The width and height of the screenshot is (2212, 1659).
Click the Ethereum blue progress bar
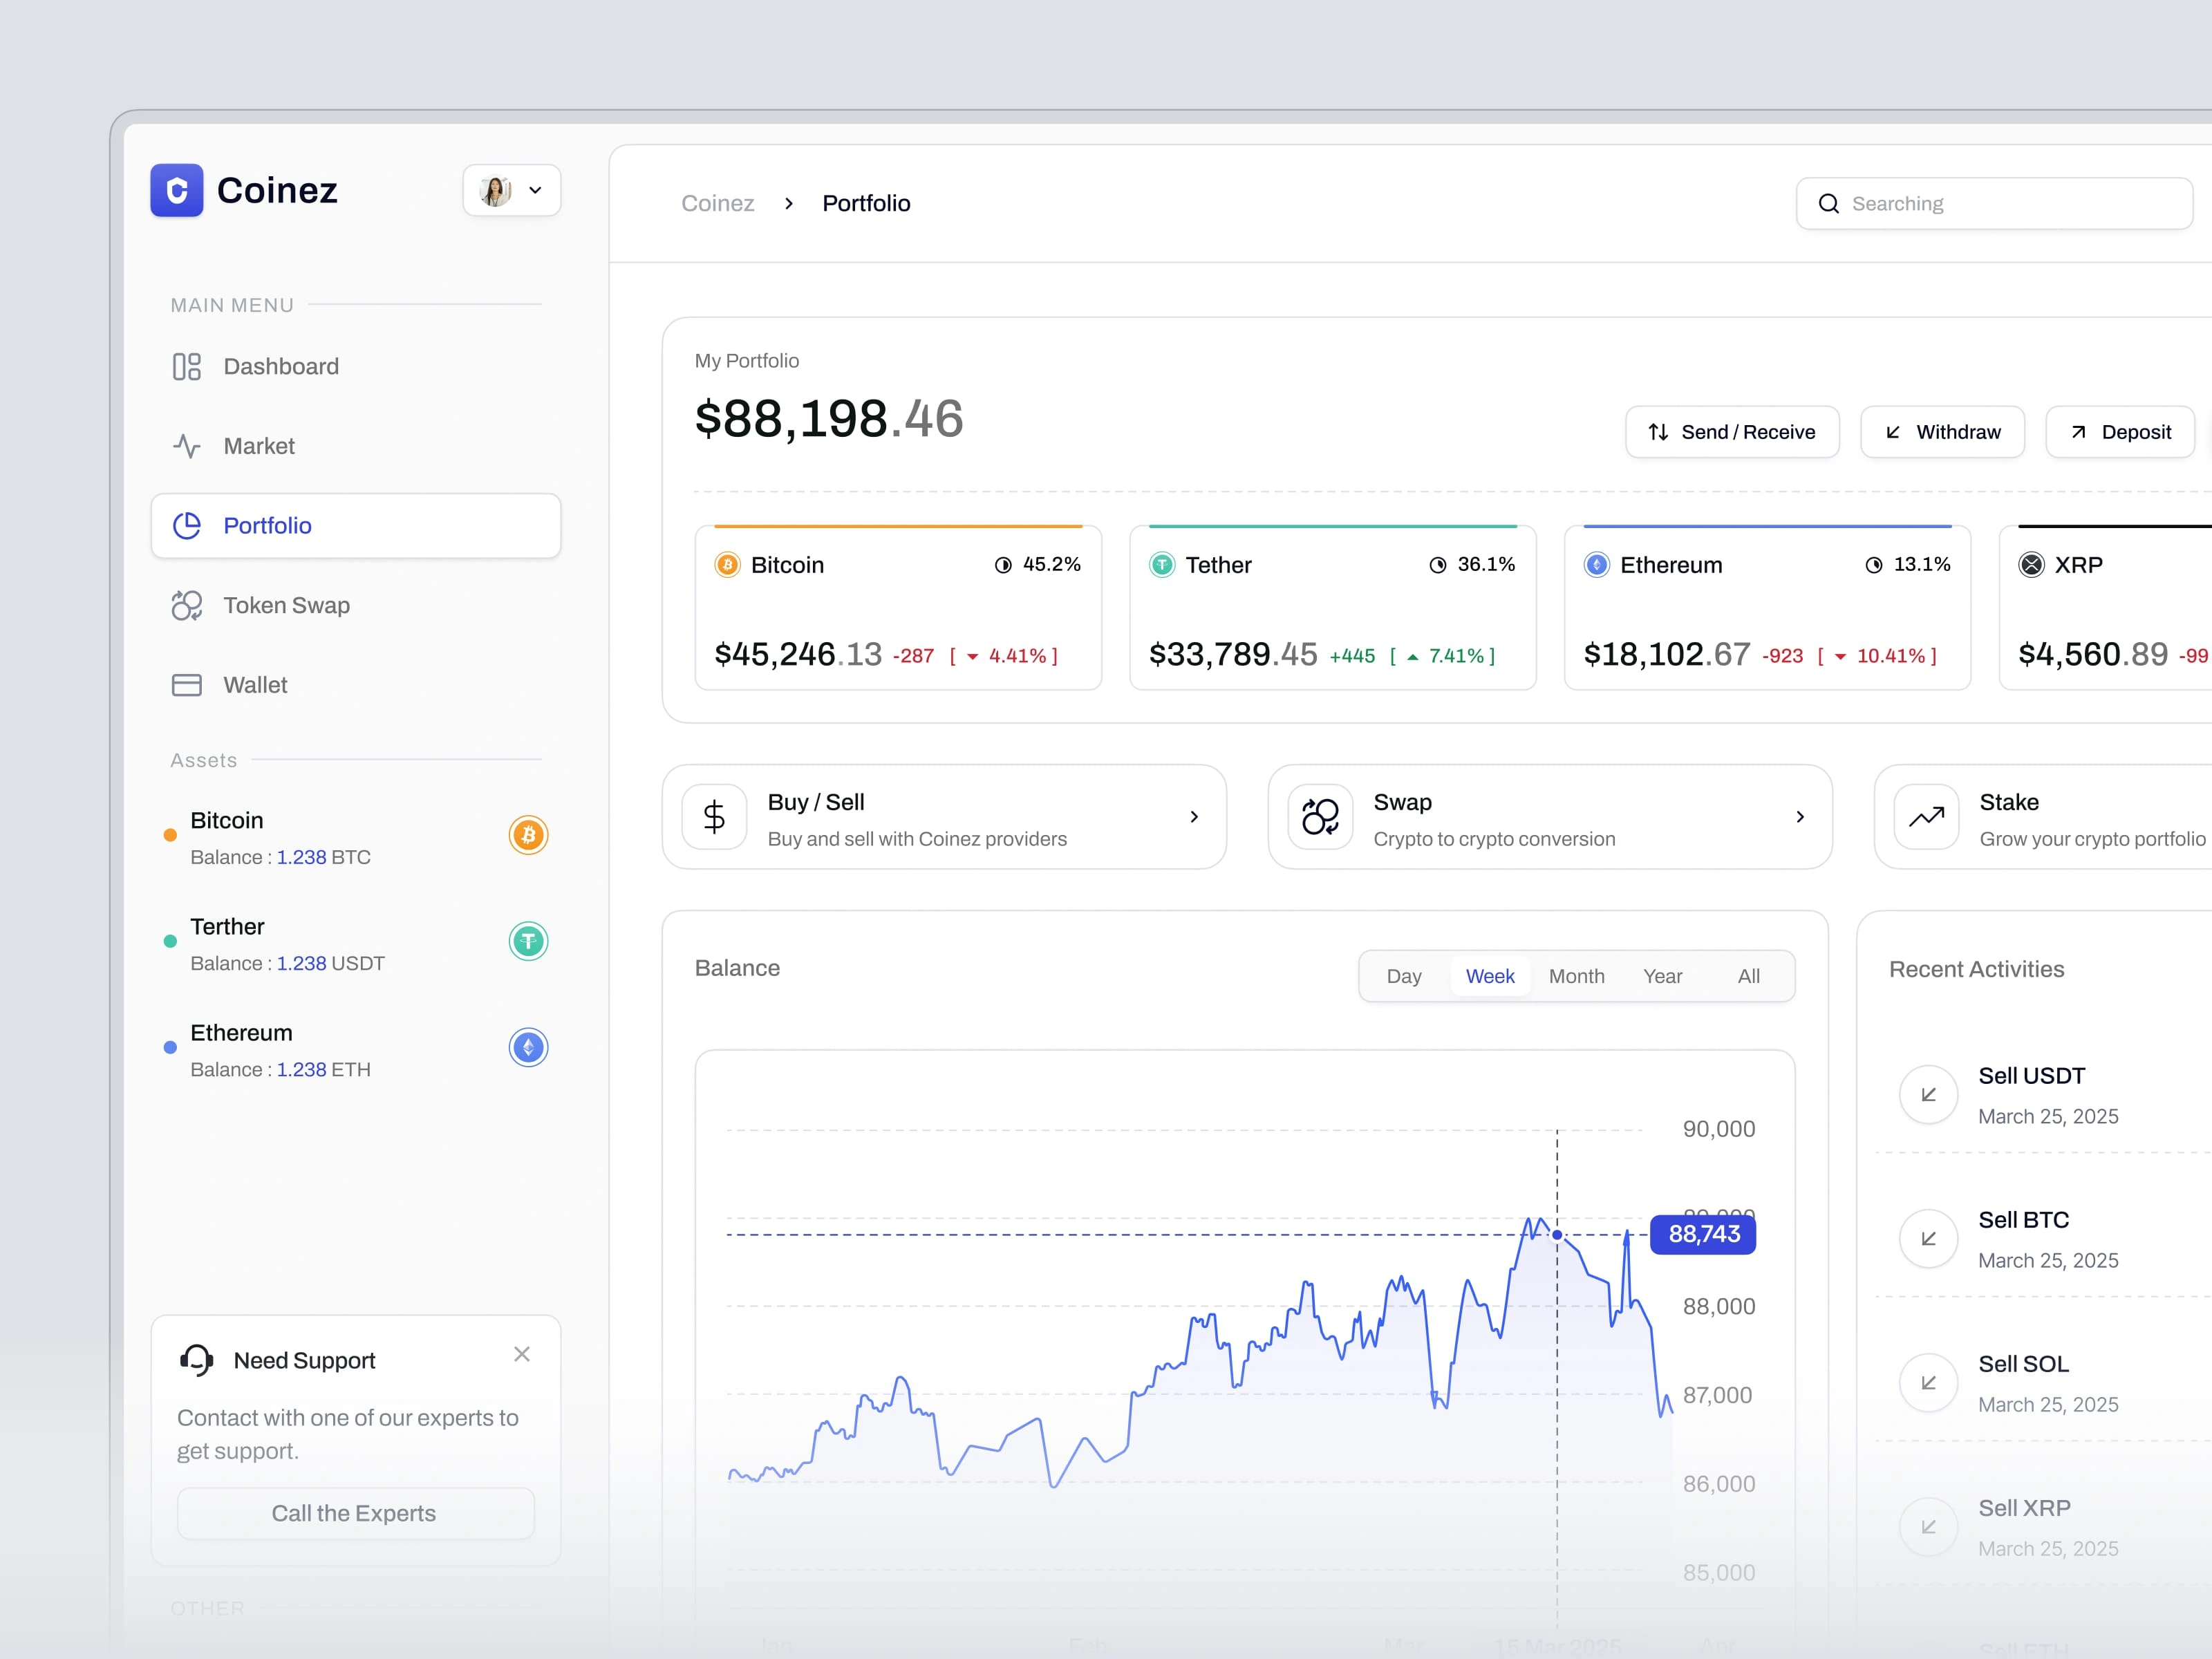tap(1768, 526)
